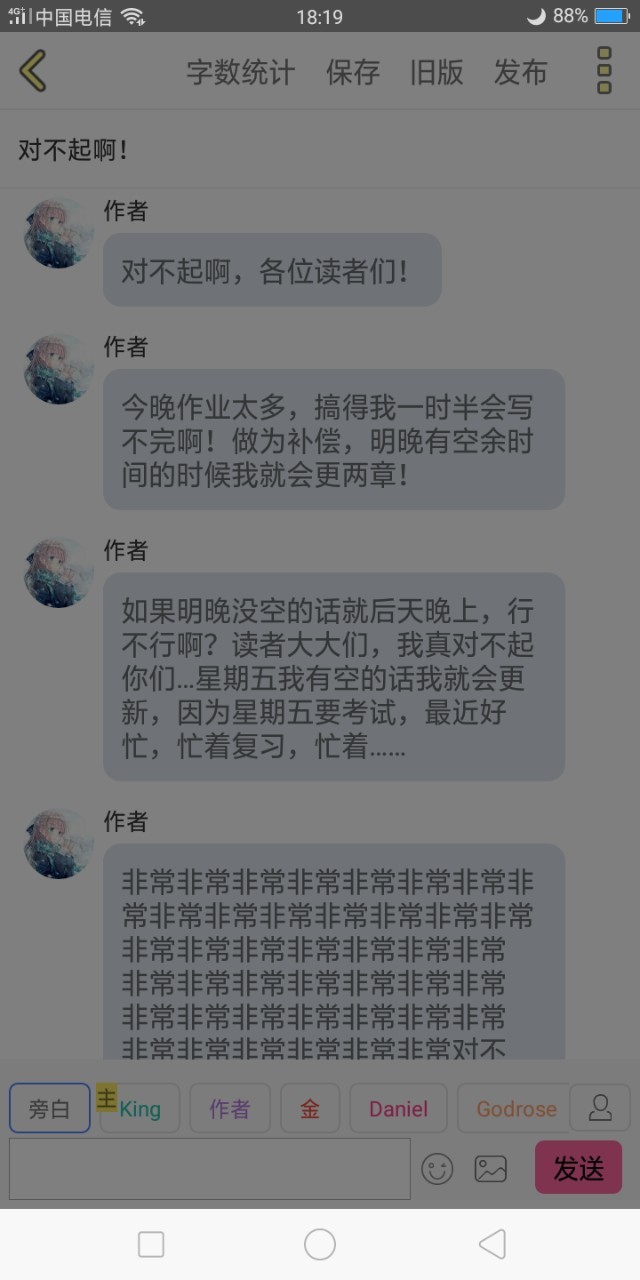
Task: Tap the yellow back arrow icon
Action: point(33,71)
